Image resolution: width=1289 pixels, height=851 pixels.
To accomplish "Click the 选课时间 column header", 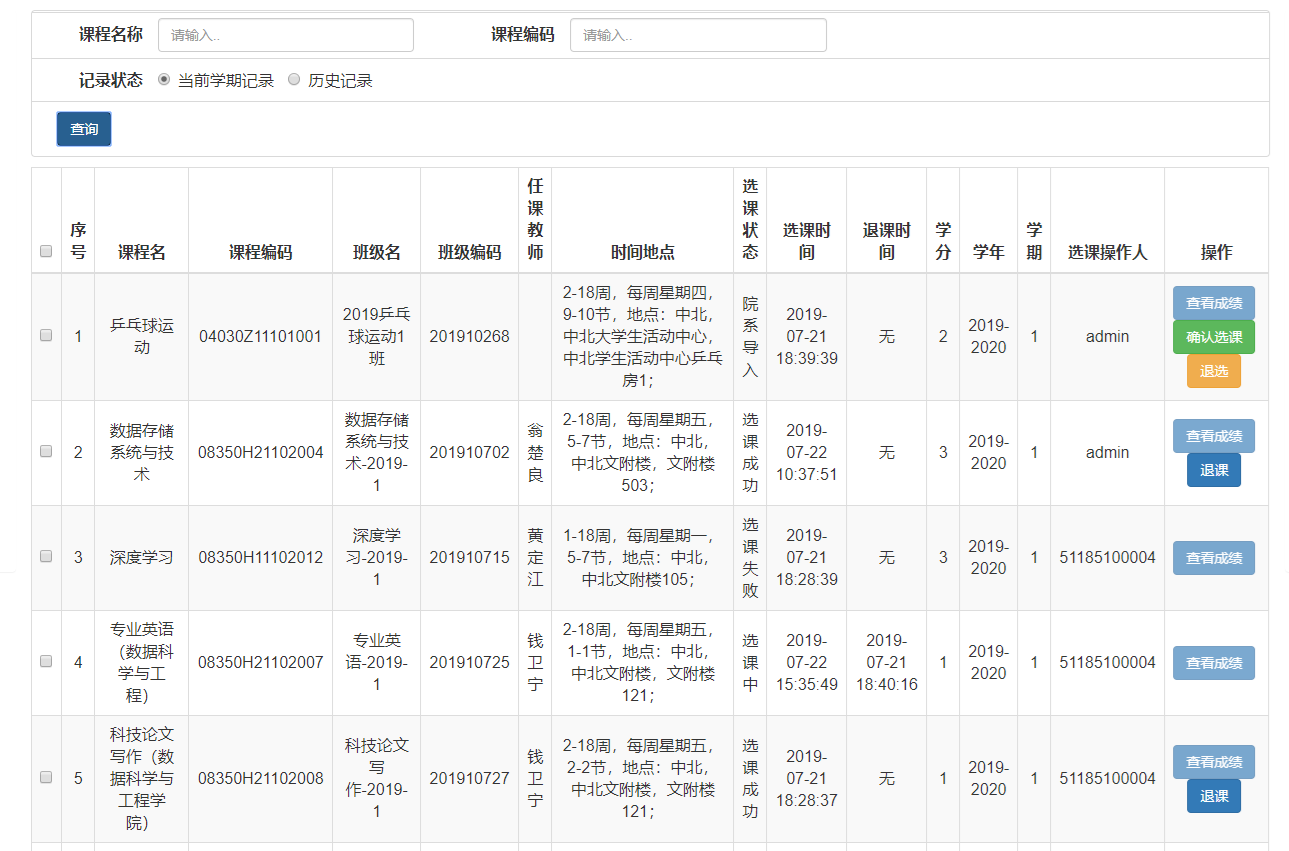I will [806, 241].
